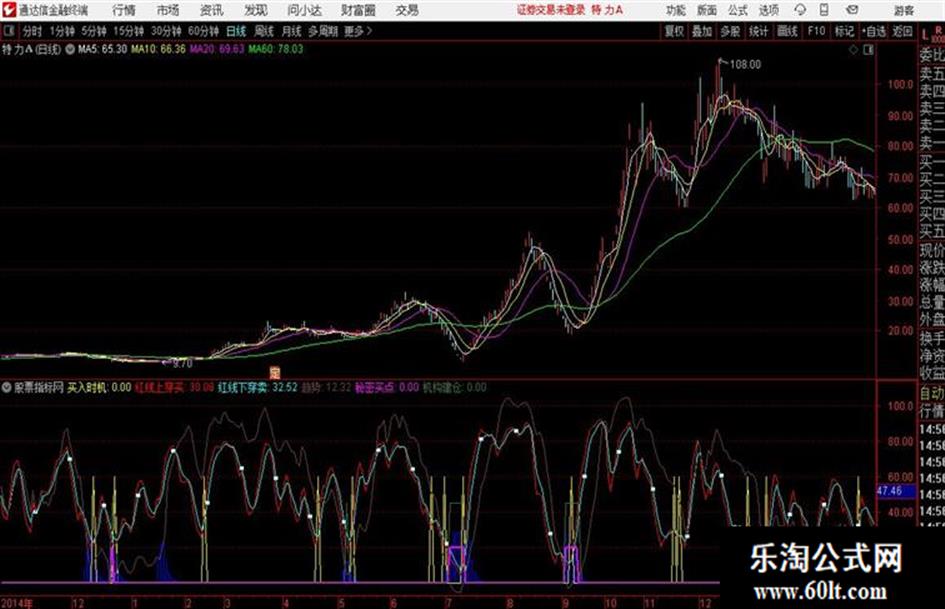This screenshot has width=945, height=609.
Task: Switch to 周线 weekly period
Action: pos(264,31)
